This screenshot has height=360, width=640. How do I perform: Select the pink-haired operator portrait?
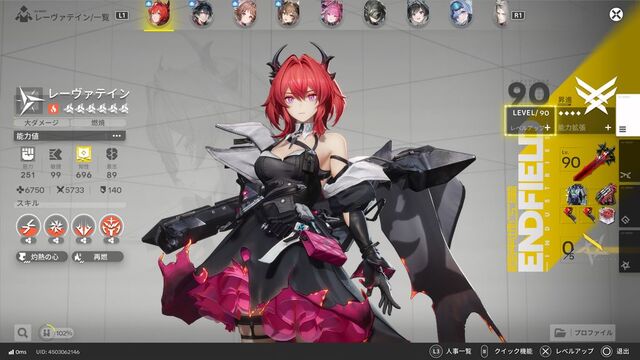pyautogui.click(x=332, y=14)
